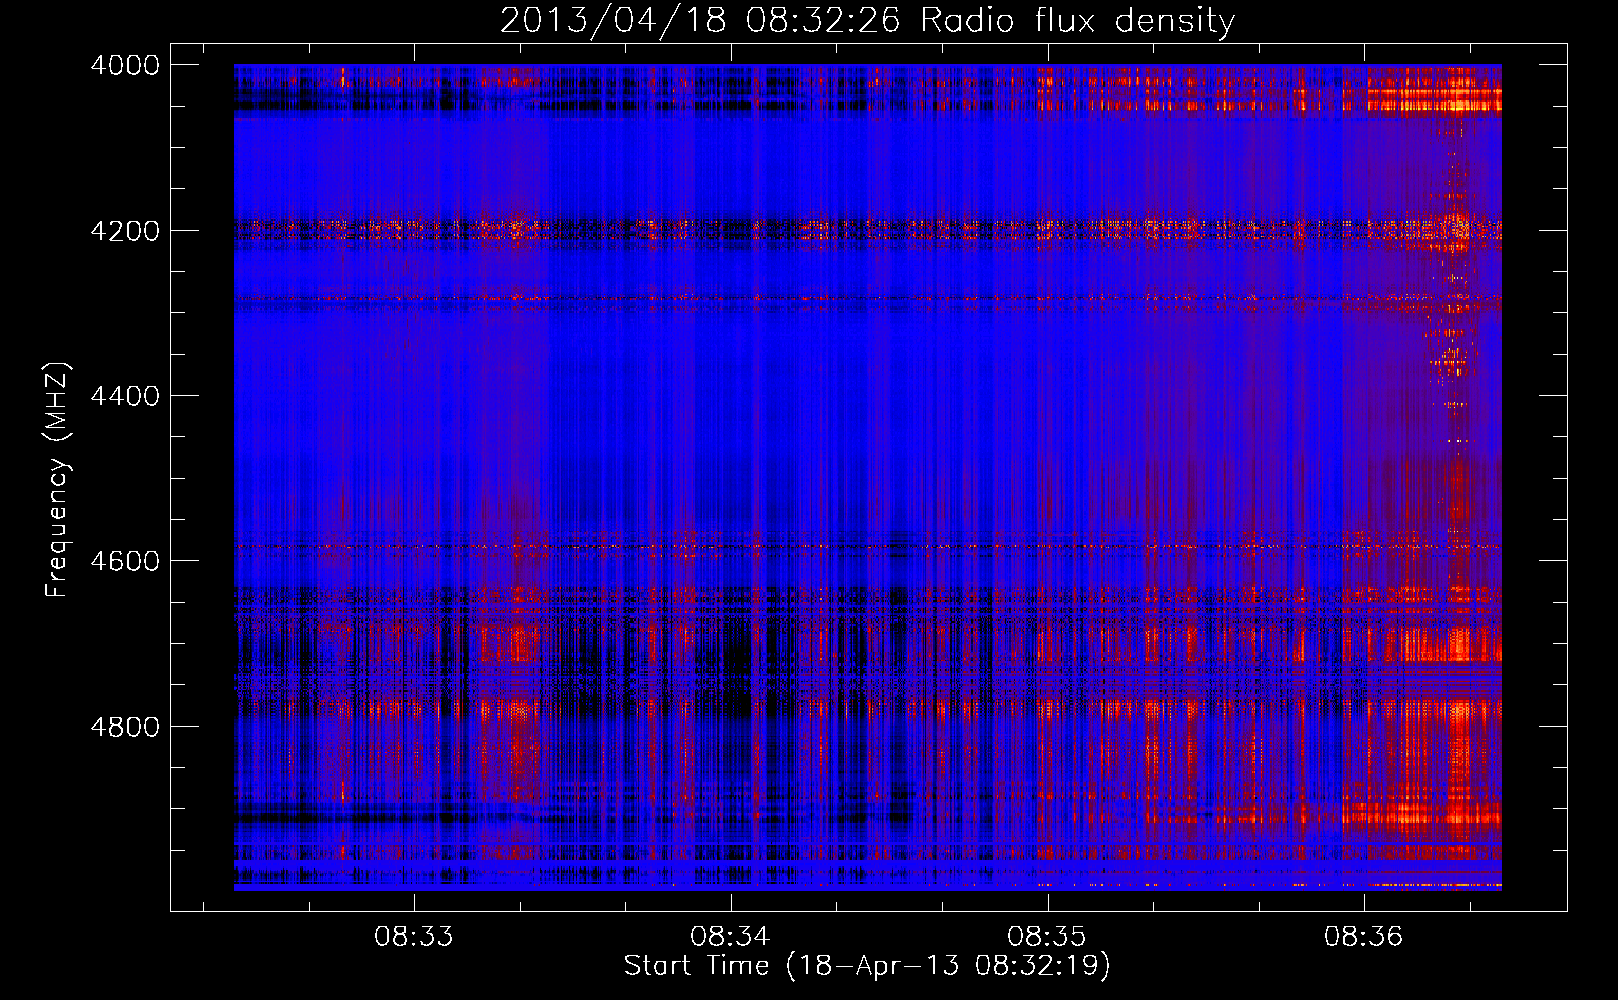
Task: Click the plot title '2013/04/18 08:32:26 Radio flux density'
Action: pos(867,20)
